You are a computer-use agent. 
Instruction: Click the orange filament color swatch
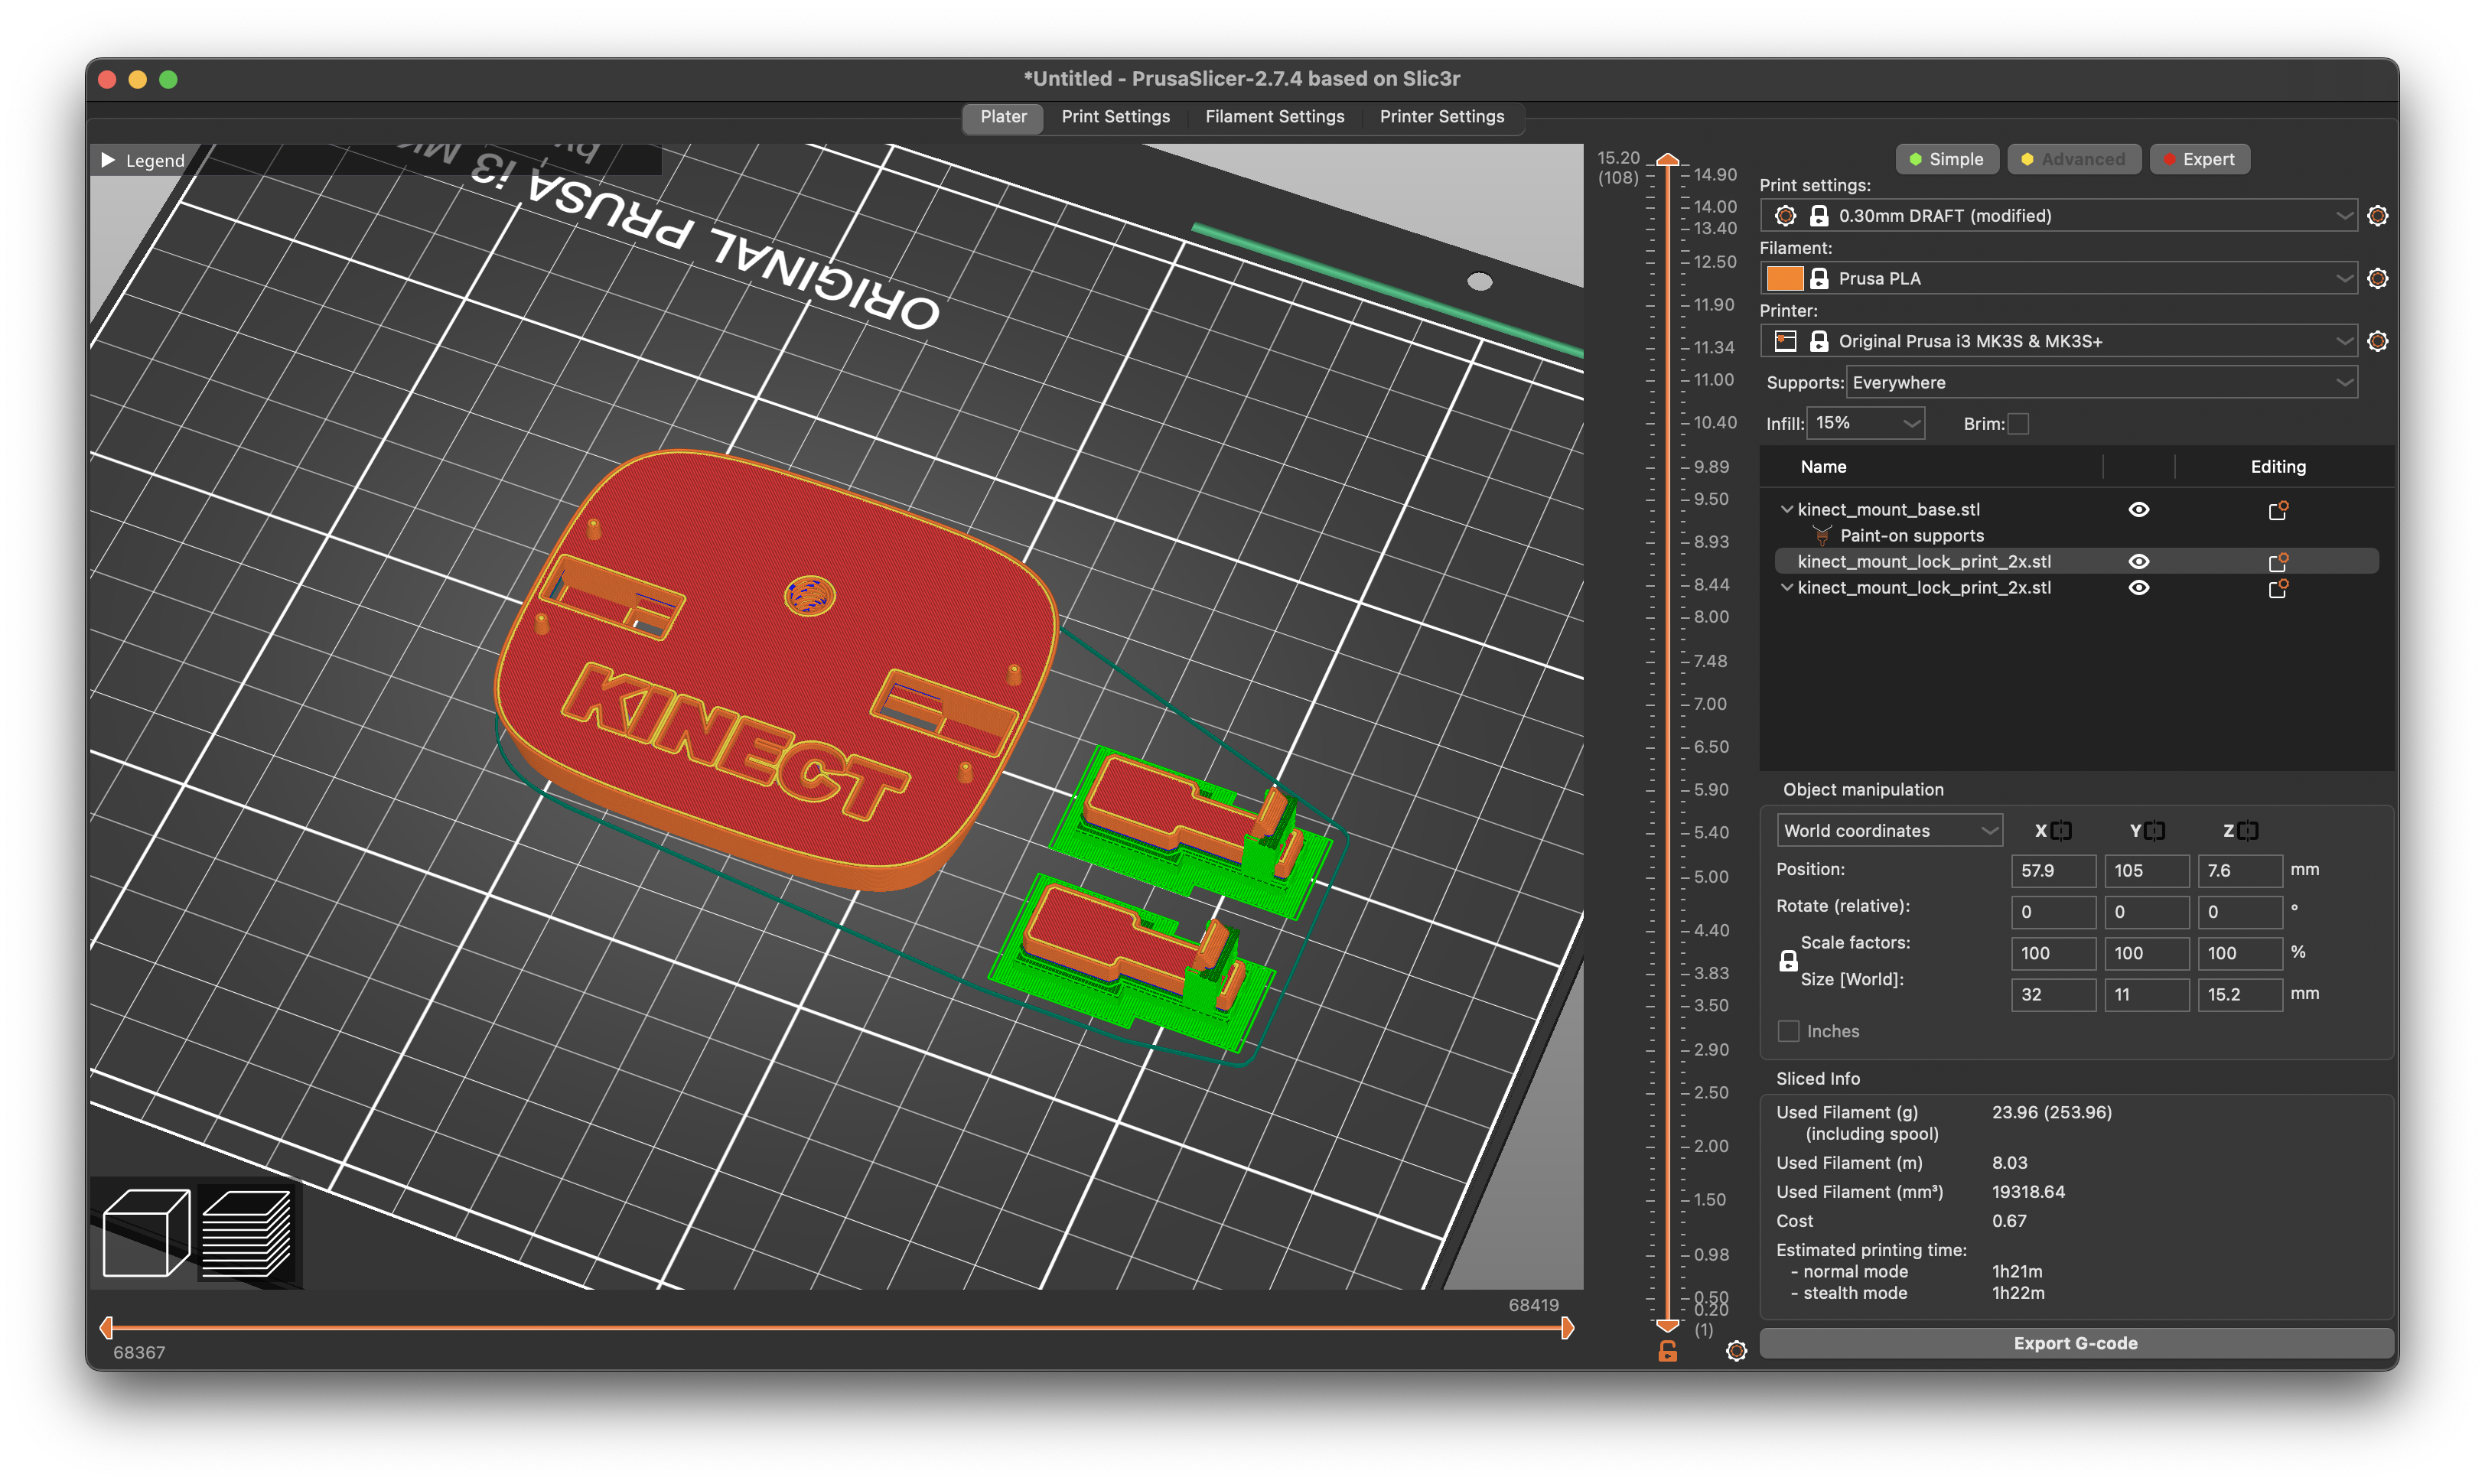tap(1784, 279)
